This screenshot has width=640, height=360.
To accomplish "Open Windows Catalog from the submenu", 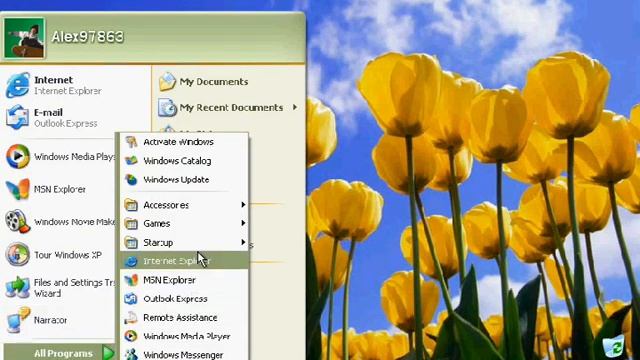I will click(x=184, y=161).
